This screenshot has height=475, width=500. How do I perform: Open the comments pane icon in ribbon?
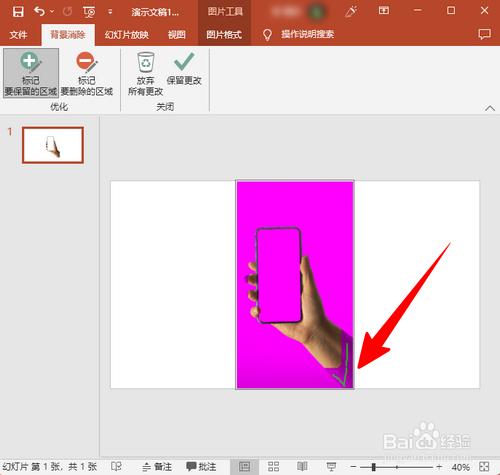[484, 34]
